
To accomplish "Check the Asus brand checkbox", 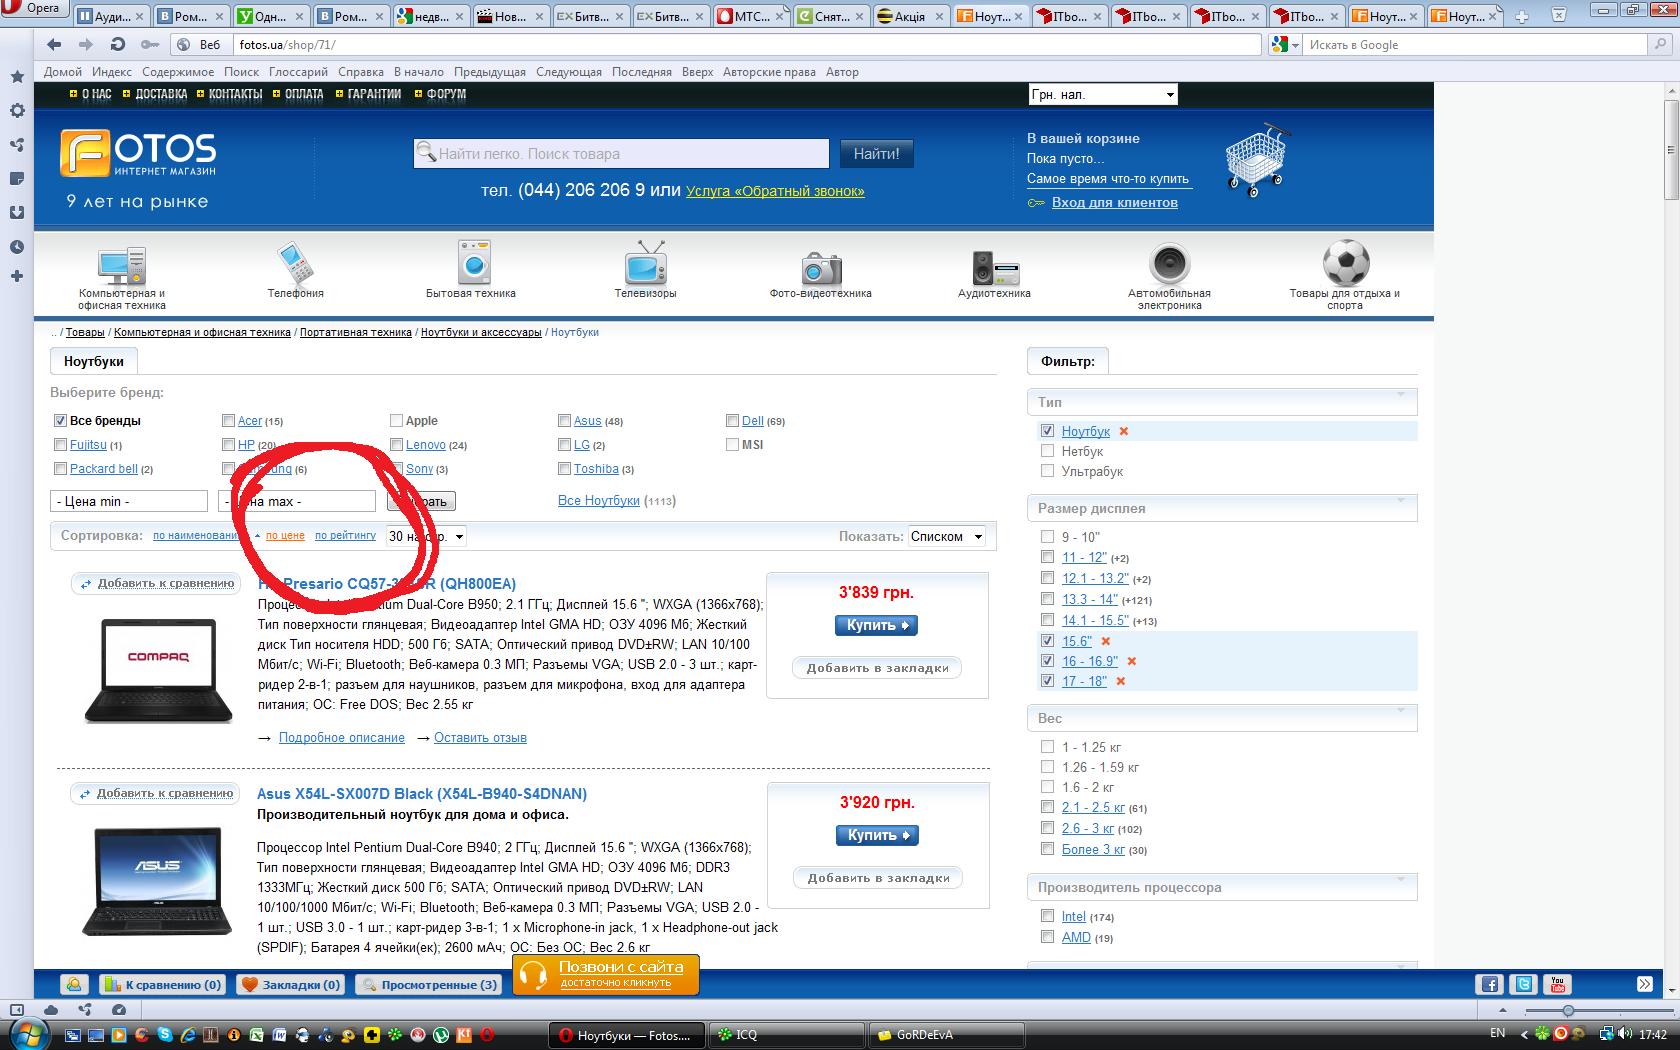I will pyautogui.click(x=565, y=421).
